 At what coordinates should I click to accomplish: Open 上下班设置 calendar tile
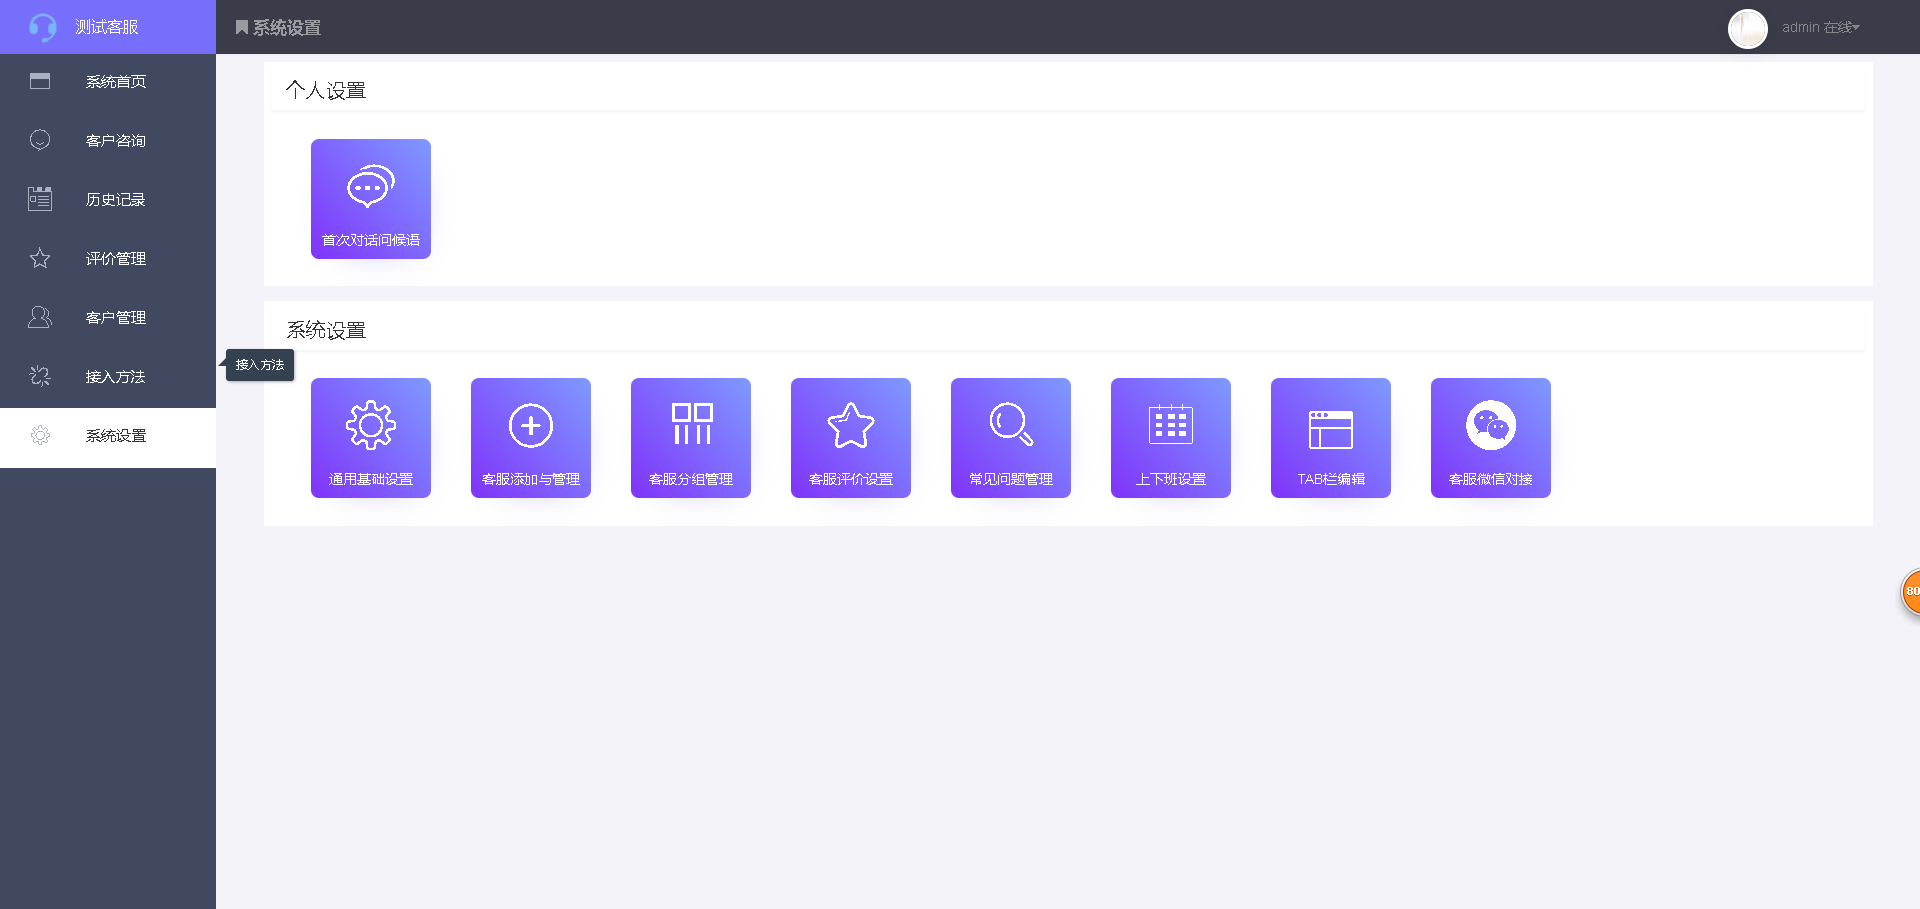[1171, 438]
